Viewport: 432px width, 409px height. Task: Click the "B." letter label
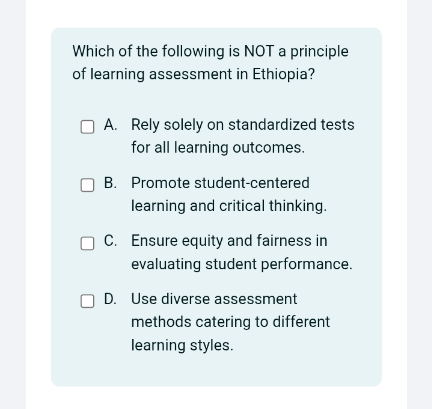point(110,183)
